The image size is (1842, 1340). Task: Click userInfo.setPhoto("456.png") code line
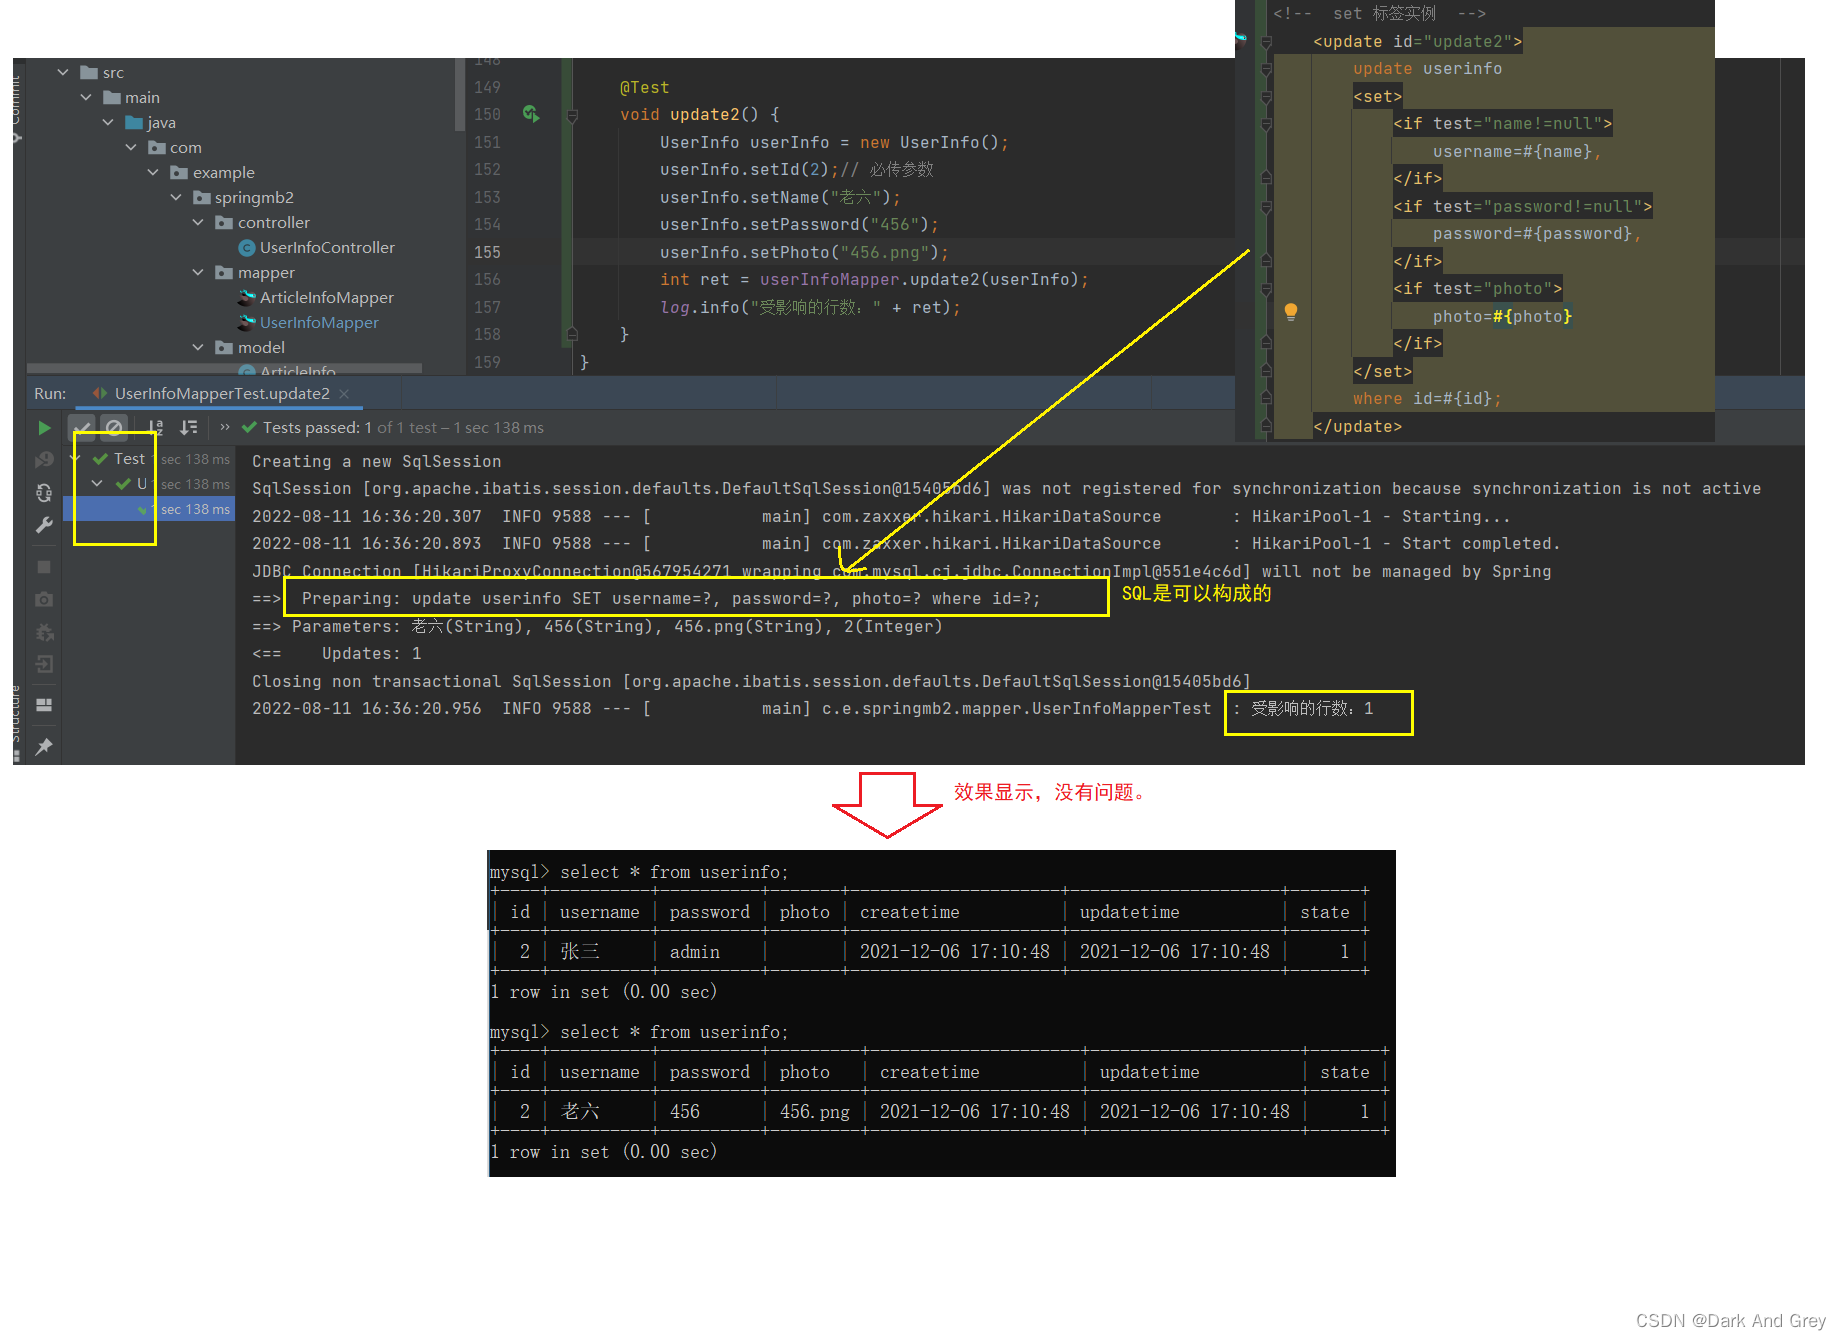coord(804,253)
